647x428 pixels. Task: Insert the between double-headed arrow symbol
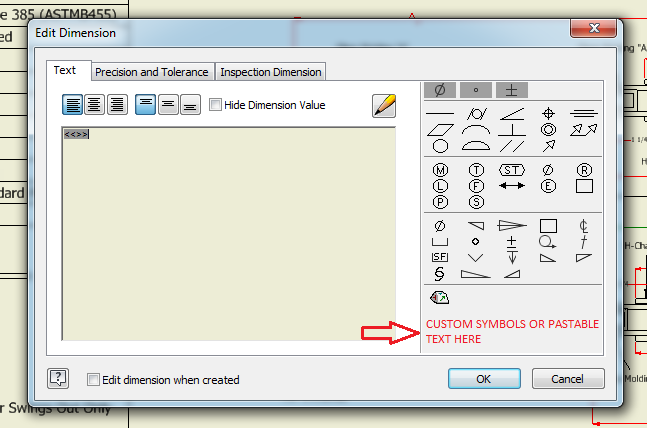pyautogui.click(x=512, y=186)
